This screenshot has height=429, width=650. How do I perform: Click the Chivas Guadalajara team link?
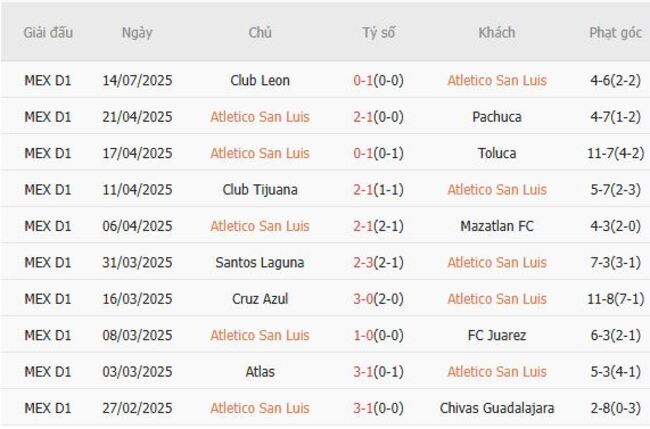click(497, 408)
